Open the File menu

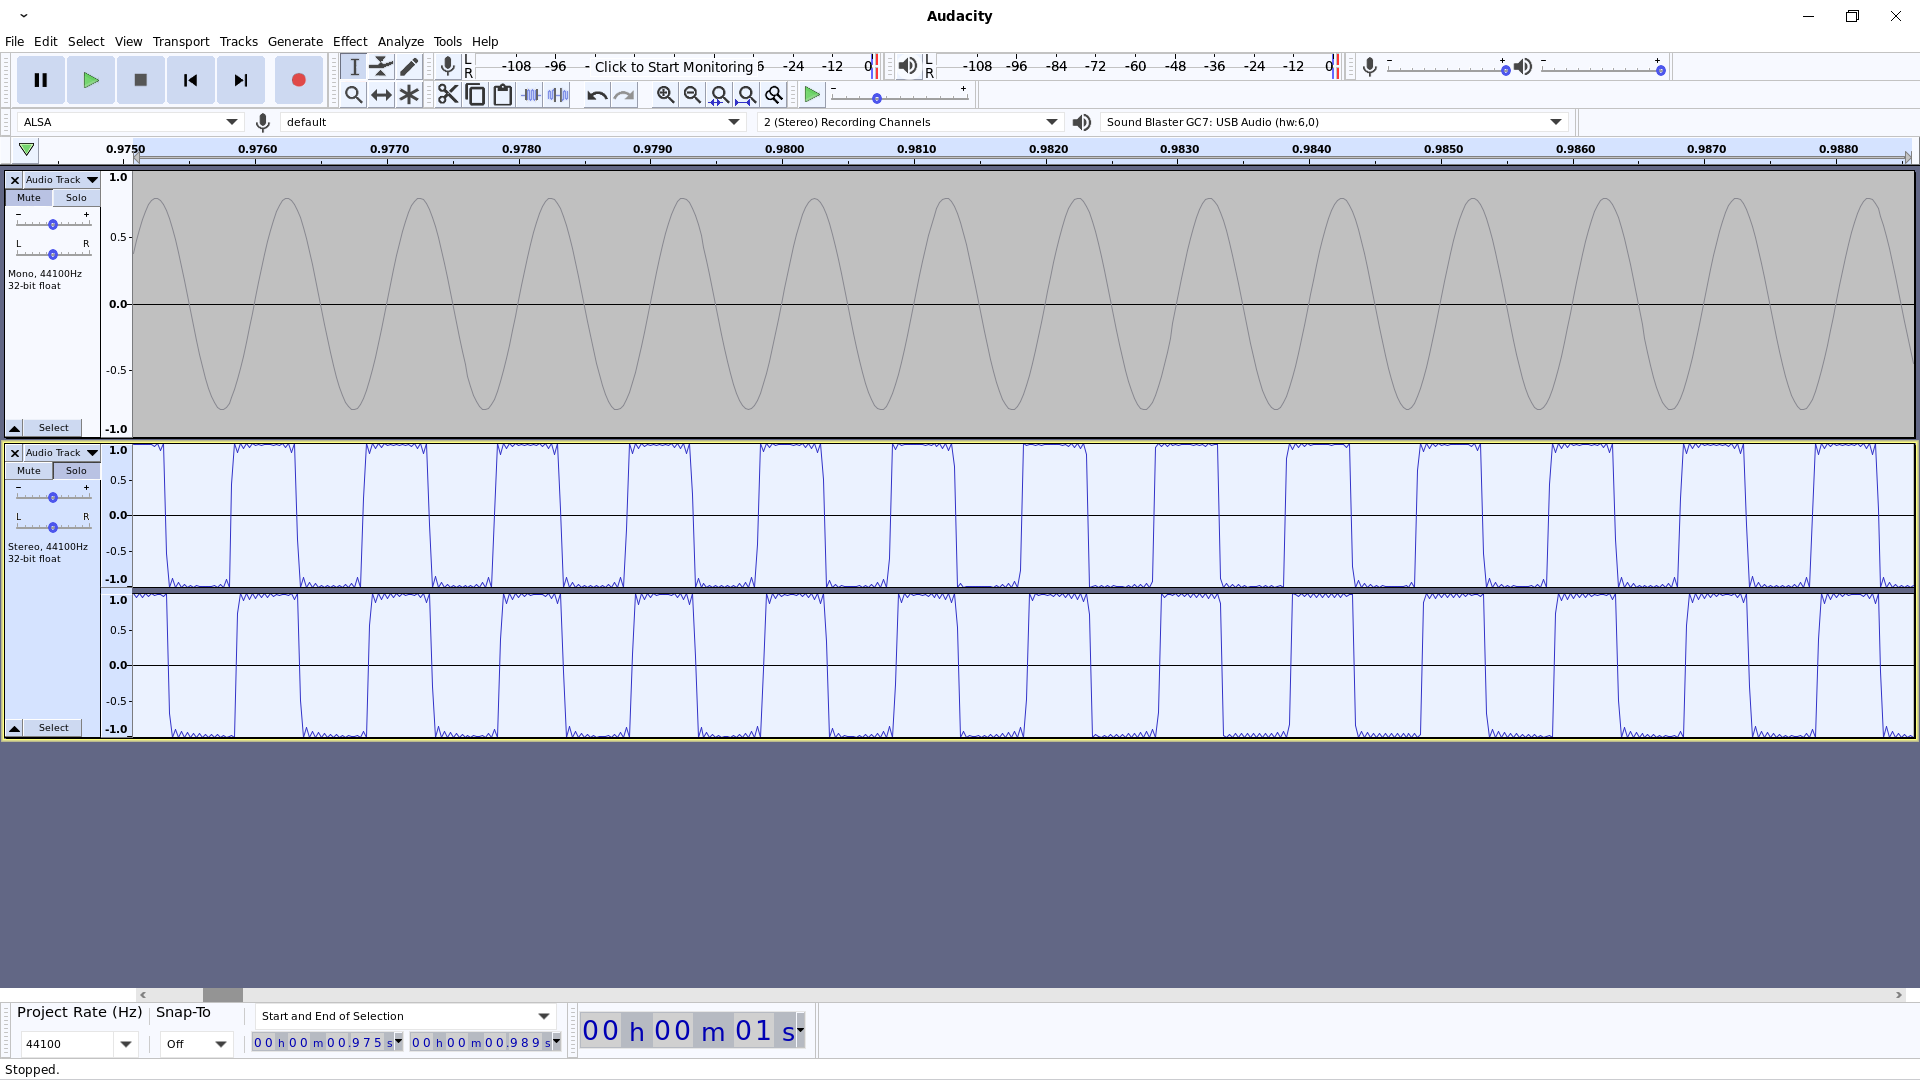pos(14,41)
